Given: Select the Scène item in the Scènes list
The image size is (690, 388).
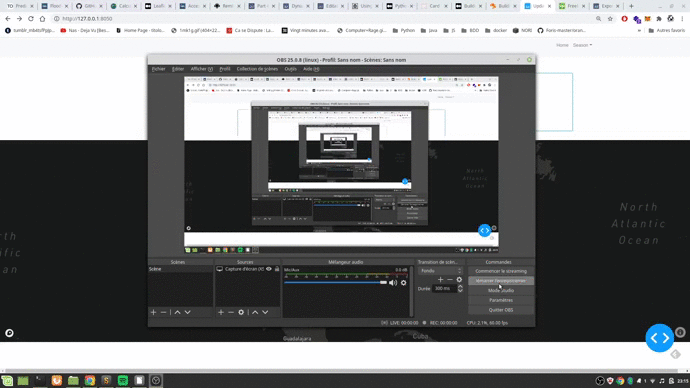Looking at the screenshot, I should (180, 269).
